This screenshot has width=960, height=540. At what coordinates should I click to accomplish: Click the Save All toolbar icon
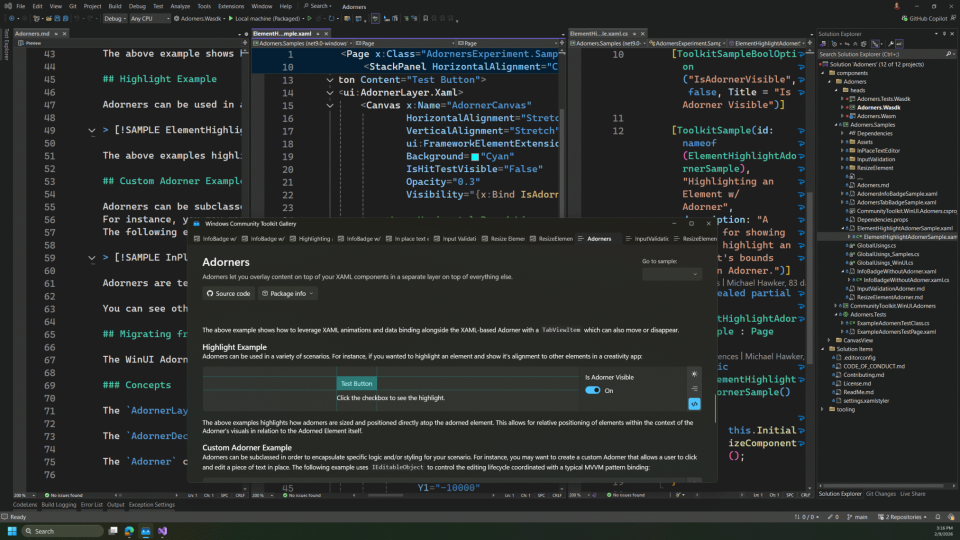(x=66, y=18)
